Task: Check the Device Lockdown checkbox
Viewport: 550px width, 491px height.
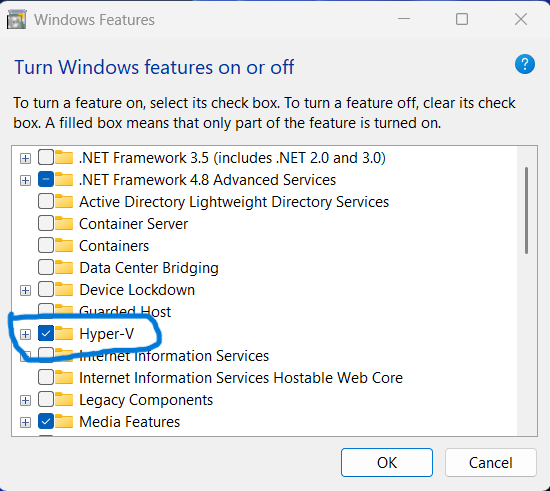Action: pyautogui.click(x=46, y=289)
